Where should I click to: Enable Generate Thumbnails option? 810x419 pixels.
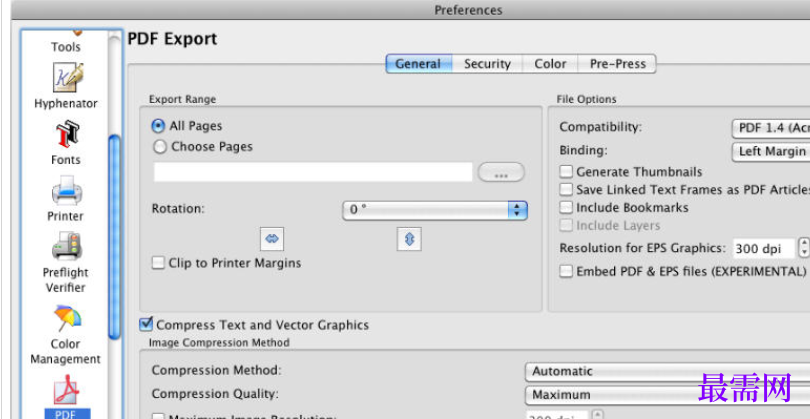567,172
